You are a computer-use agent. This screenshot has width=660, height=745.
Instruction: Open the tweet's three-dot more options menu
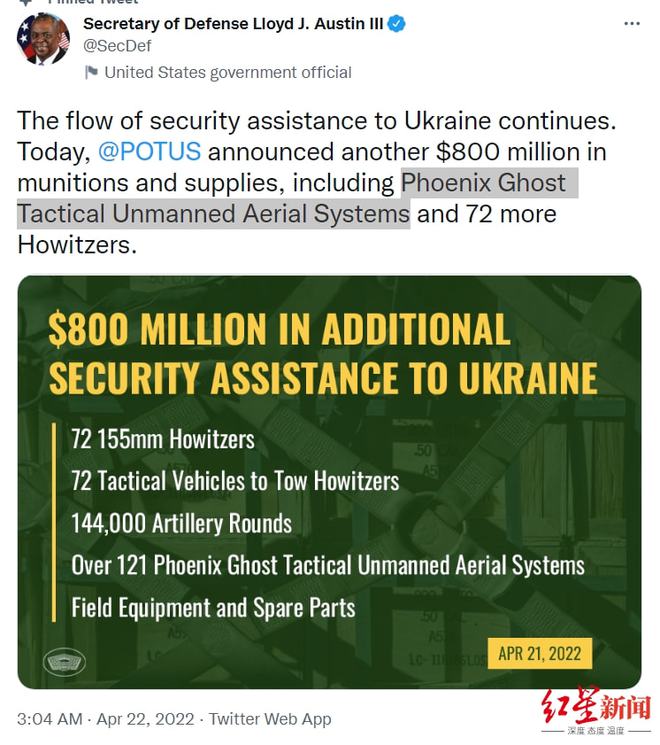coord(631,24)
